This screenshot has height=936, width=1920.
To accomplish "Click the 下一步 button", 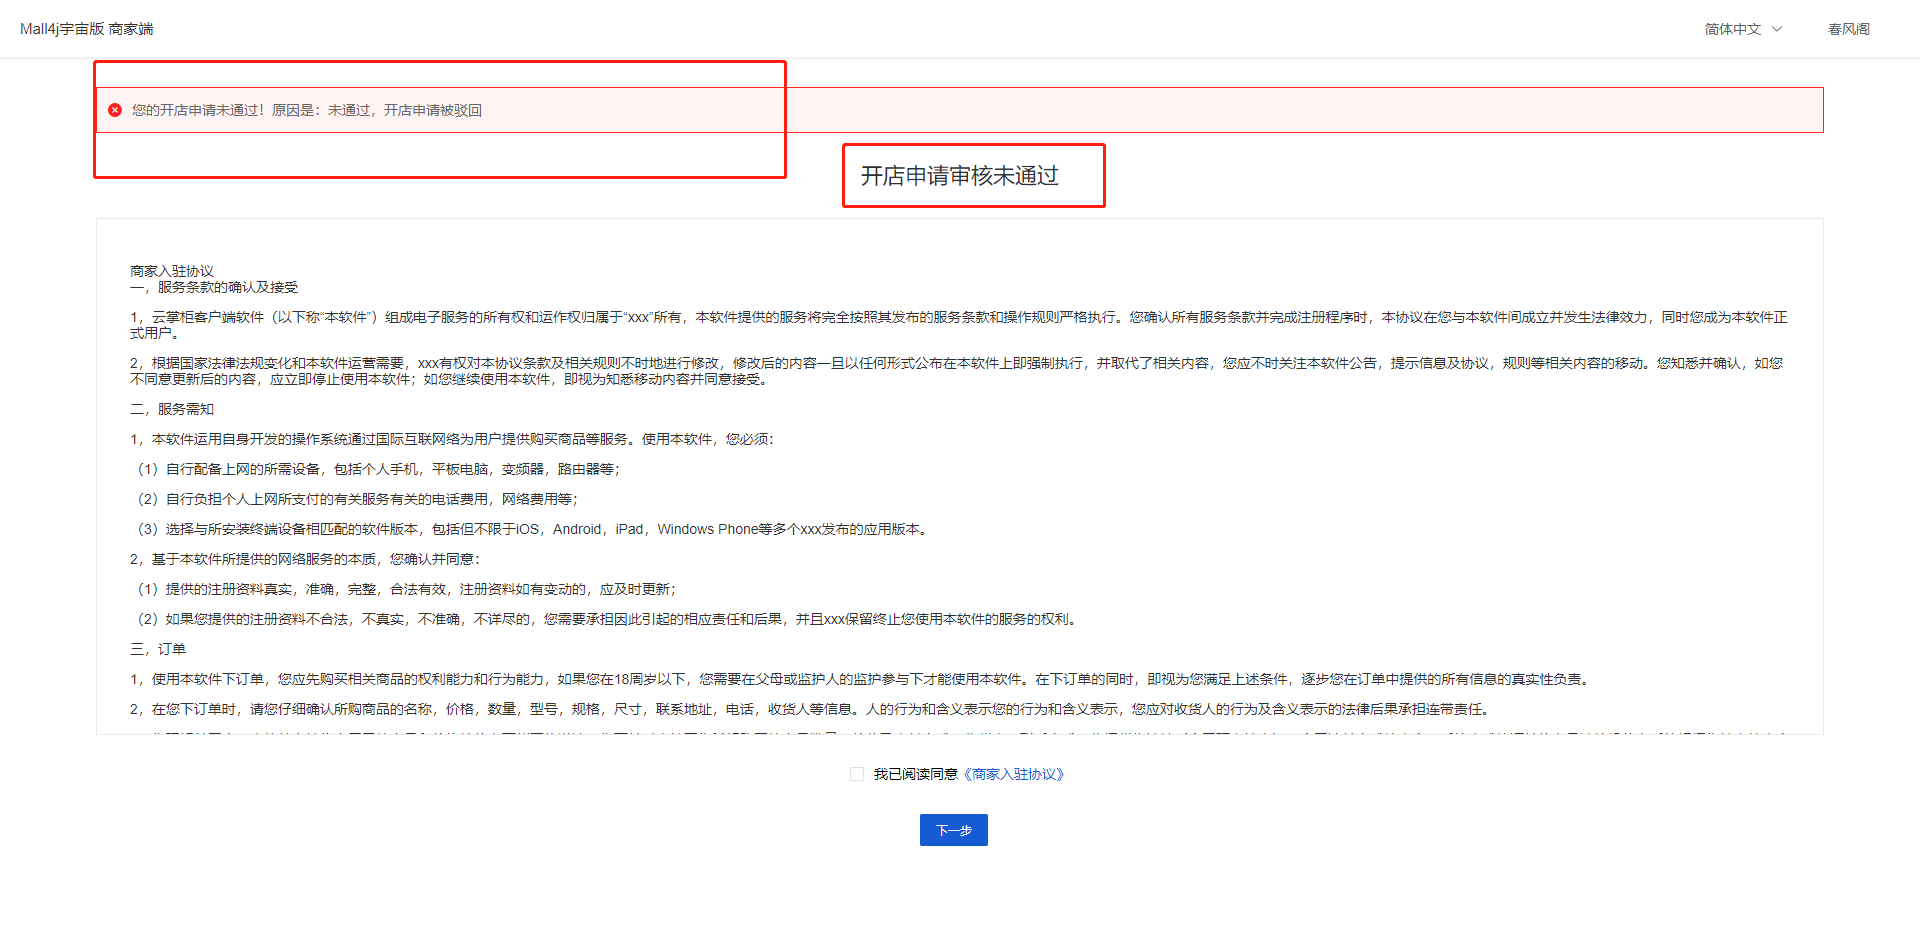I will (954, 830).
